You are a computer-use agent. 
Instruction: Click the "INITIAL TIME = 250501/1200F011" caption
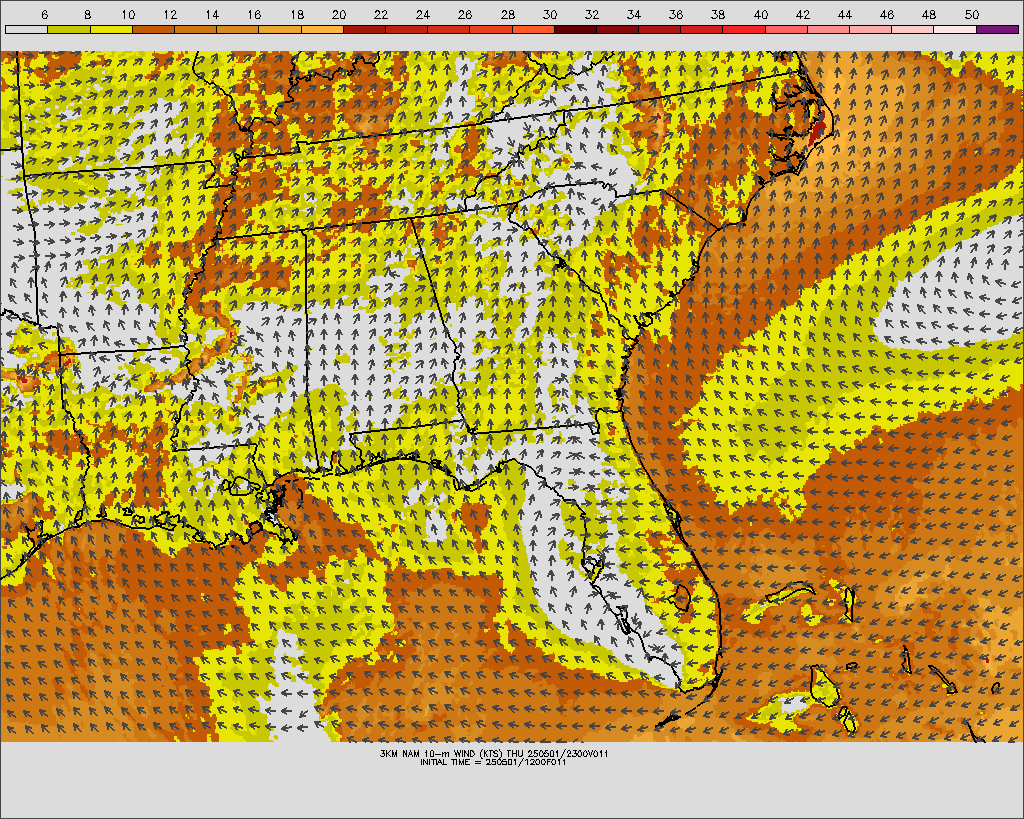[x=493, y=762]
